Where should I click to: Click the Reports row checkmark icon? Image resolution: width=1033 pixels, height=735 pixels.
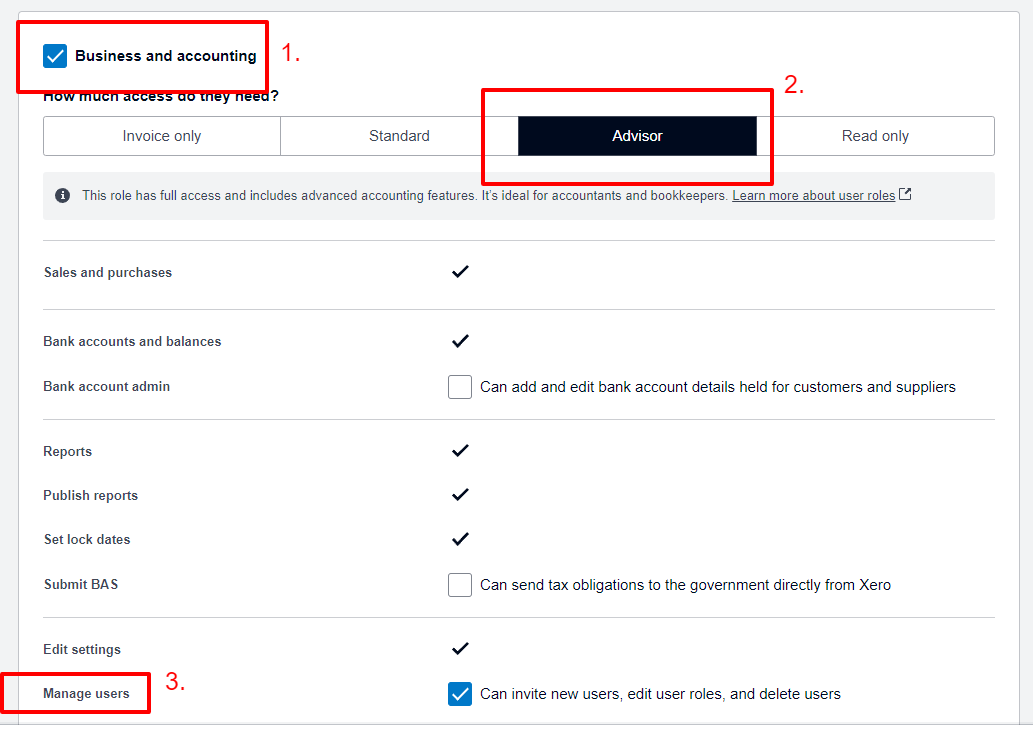460,450
